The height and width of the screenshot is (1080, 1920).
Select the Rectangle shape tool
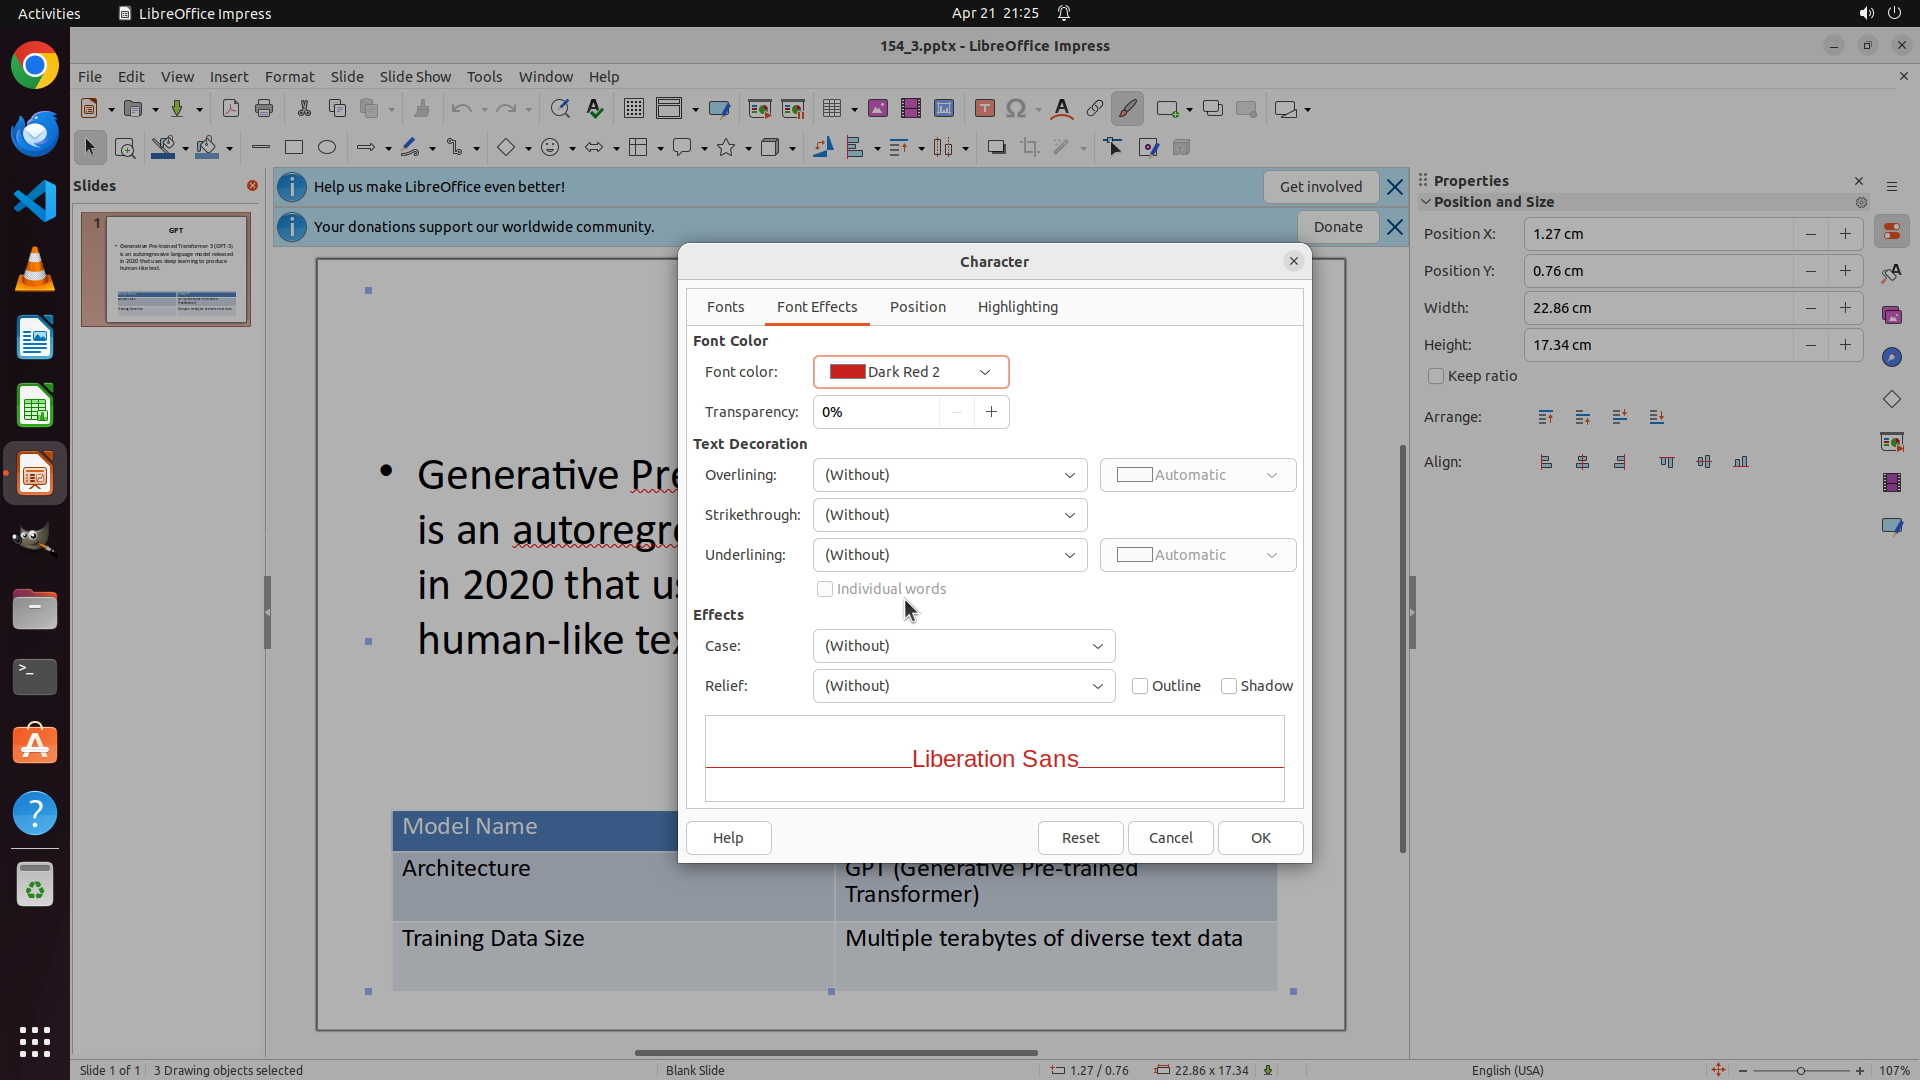point(294,148)
